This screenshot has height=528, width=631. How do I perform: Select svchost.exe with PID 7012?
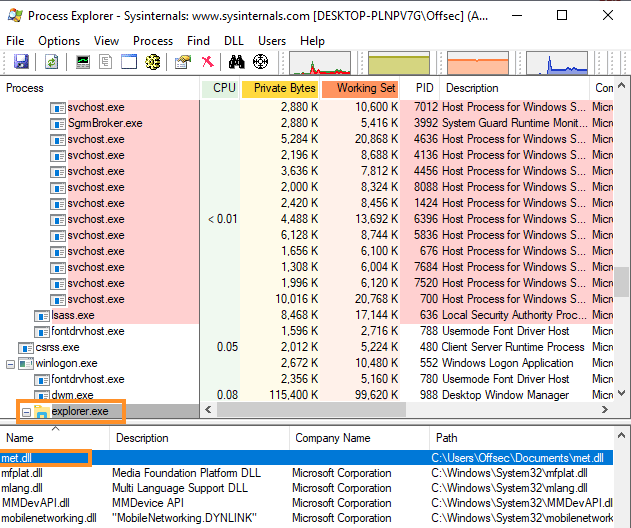pyautogui.click(x=96, y=107)
